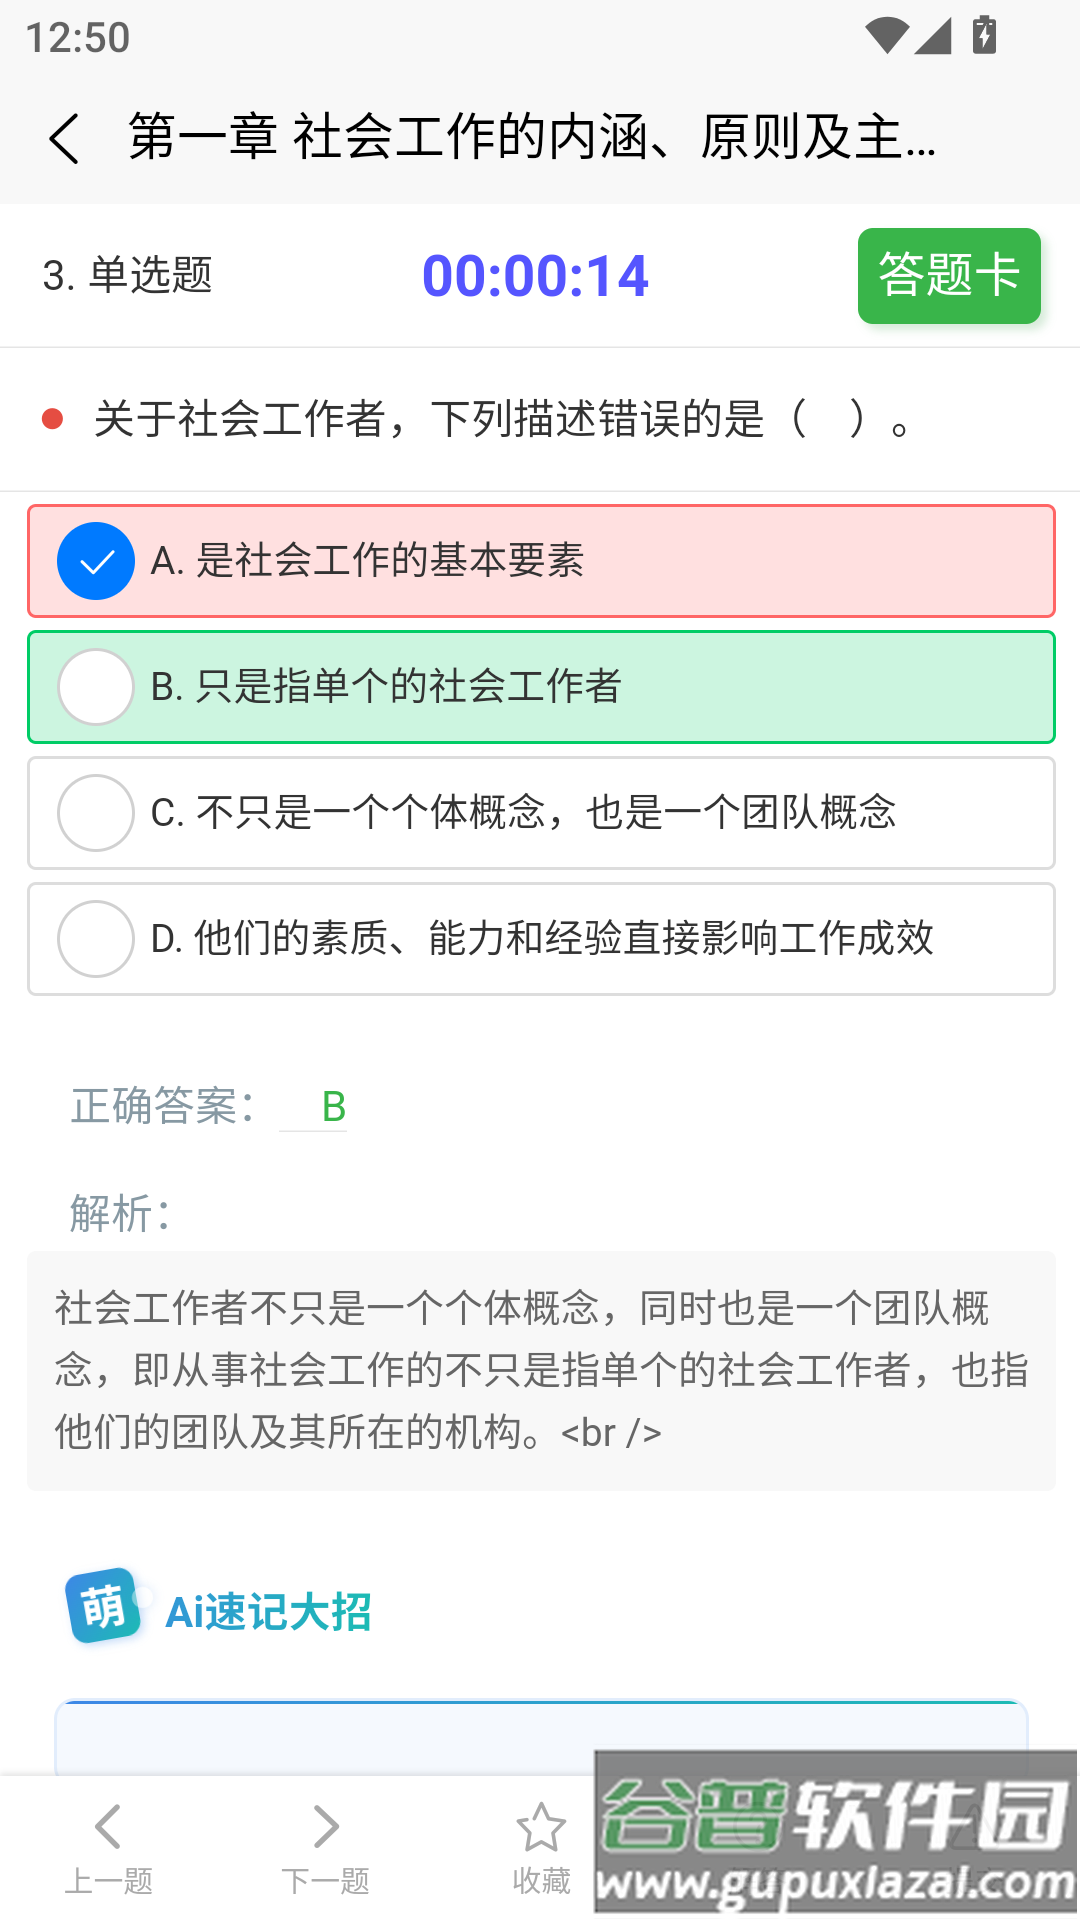Screen dimensions: 1080x1920
Task: Open the 答题卡 answer sheet
Action: click(x=949, y=276)
